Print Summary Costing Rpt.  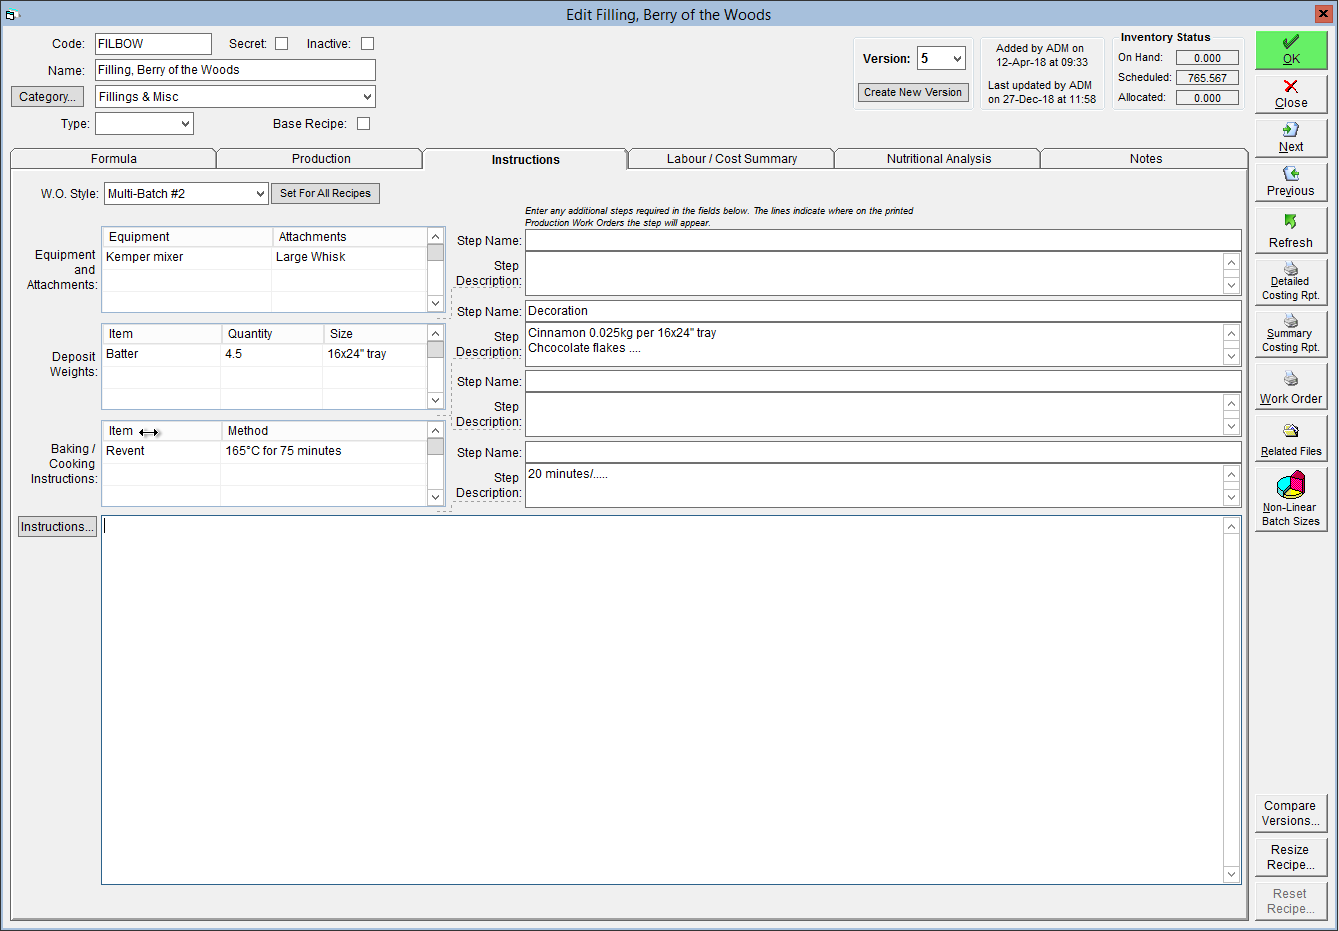(x=1291, y=334)
